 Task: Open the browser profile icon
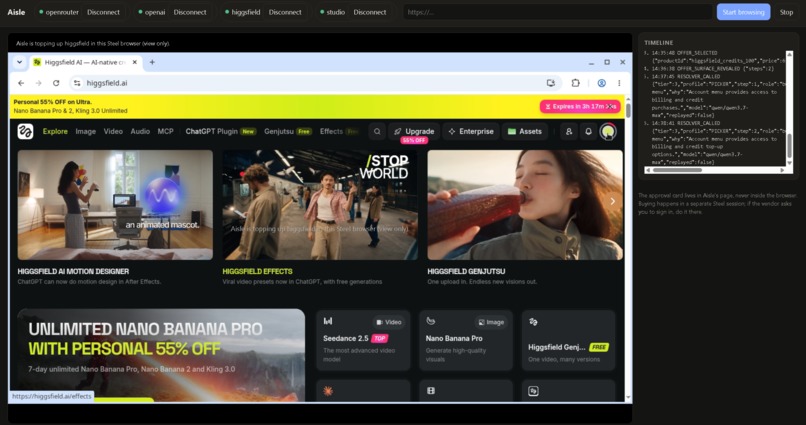click(601, 83)
